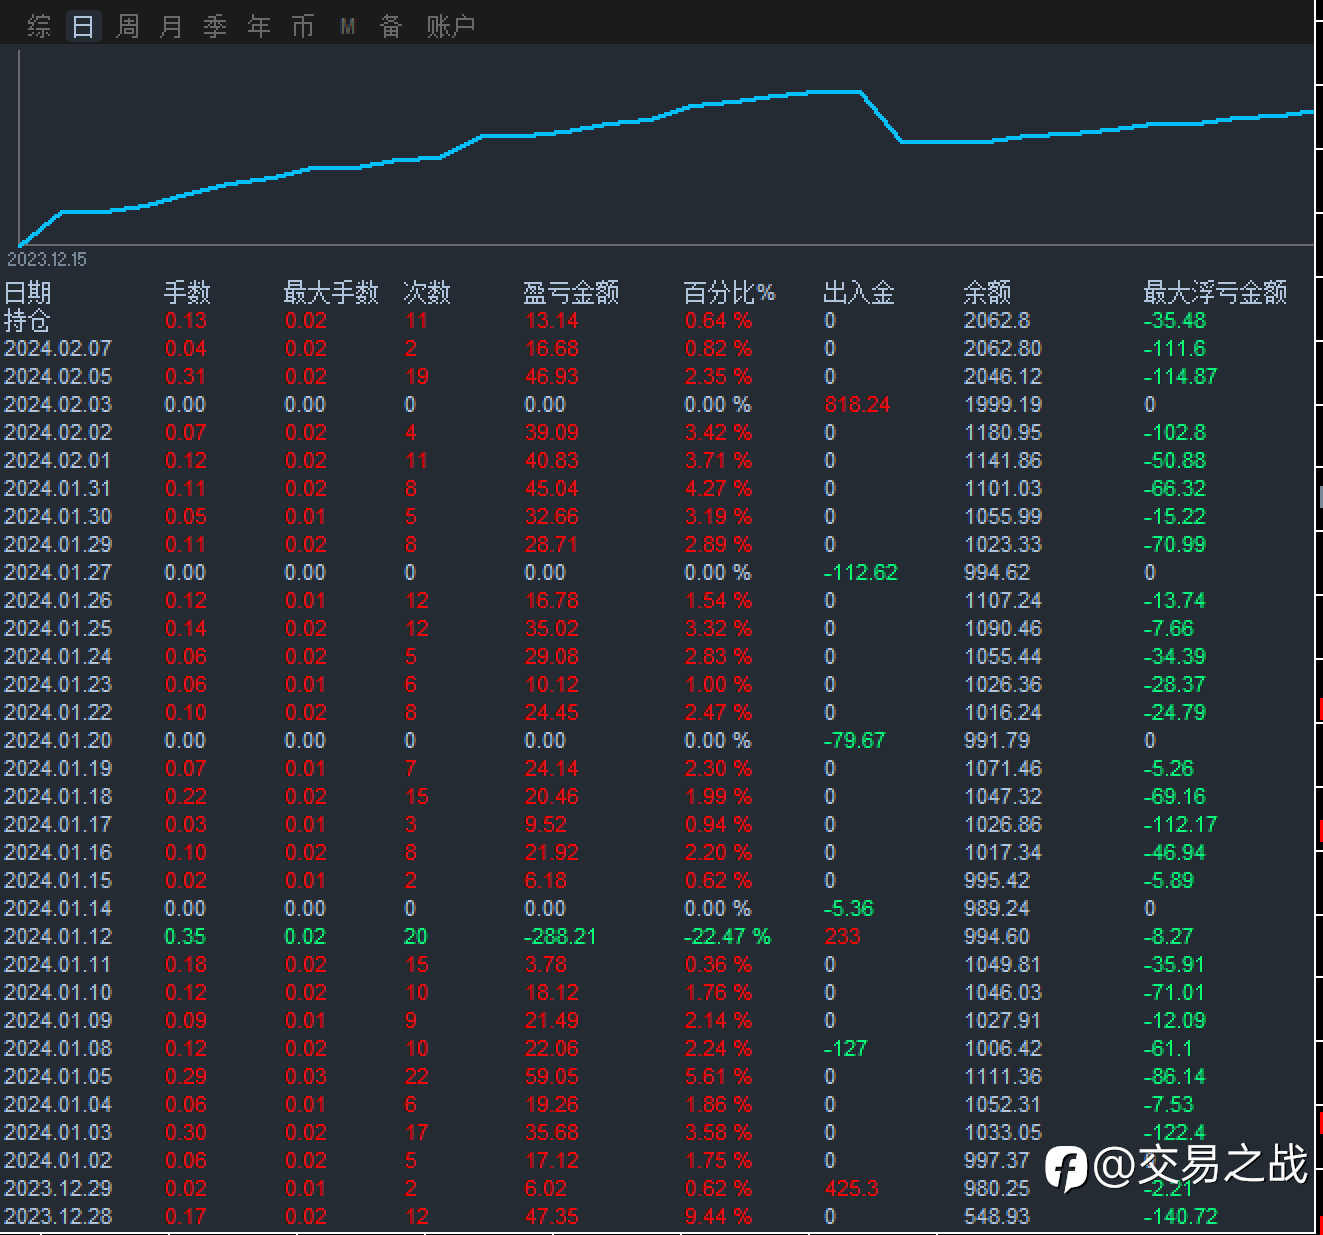Open the 币 currency tab
This screenshot has width=1323, height=1235.
coord(303,26)
